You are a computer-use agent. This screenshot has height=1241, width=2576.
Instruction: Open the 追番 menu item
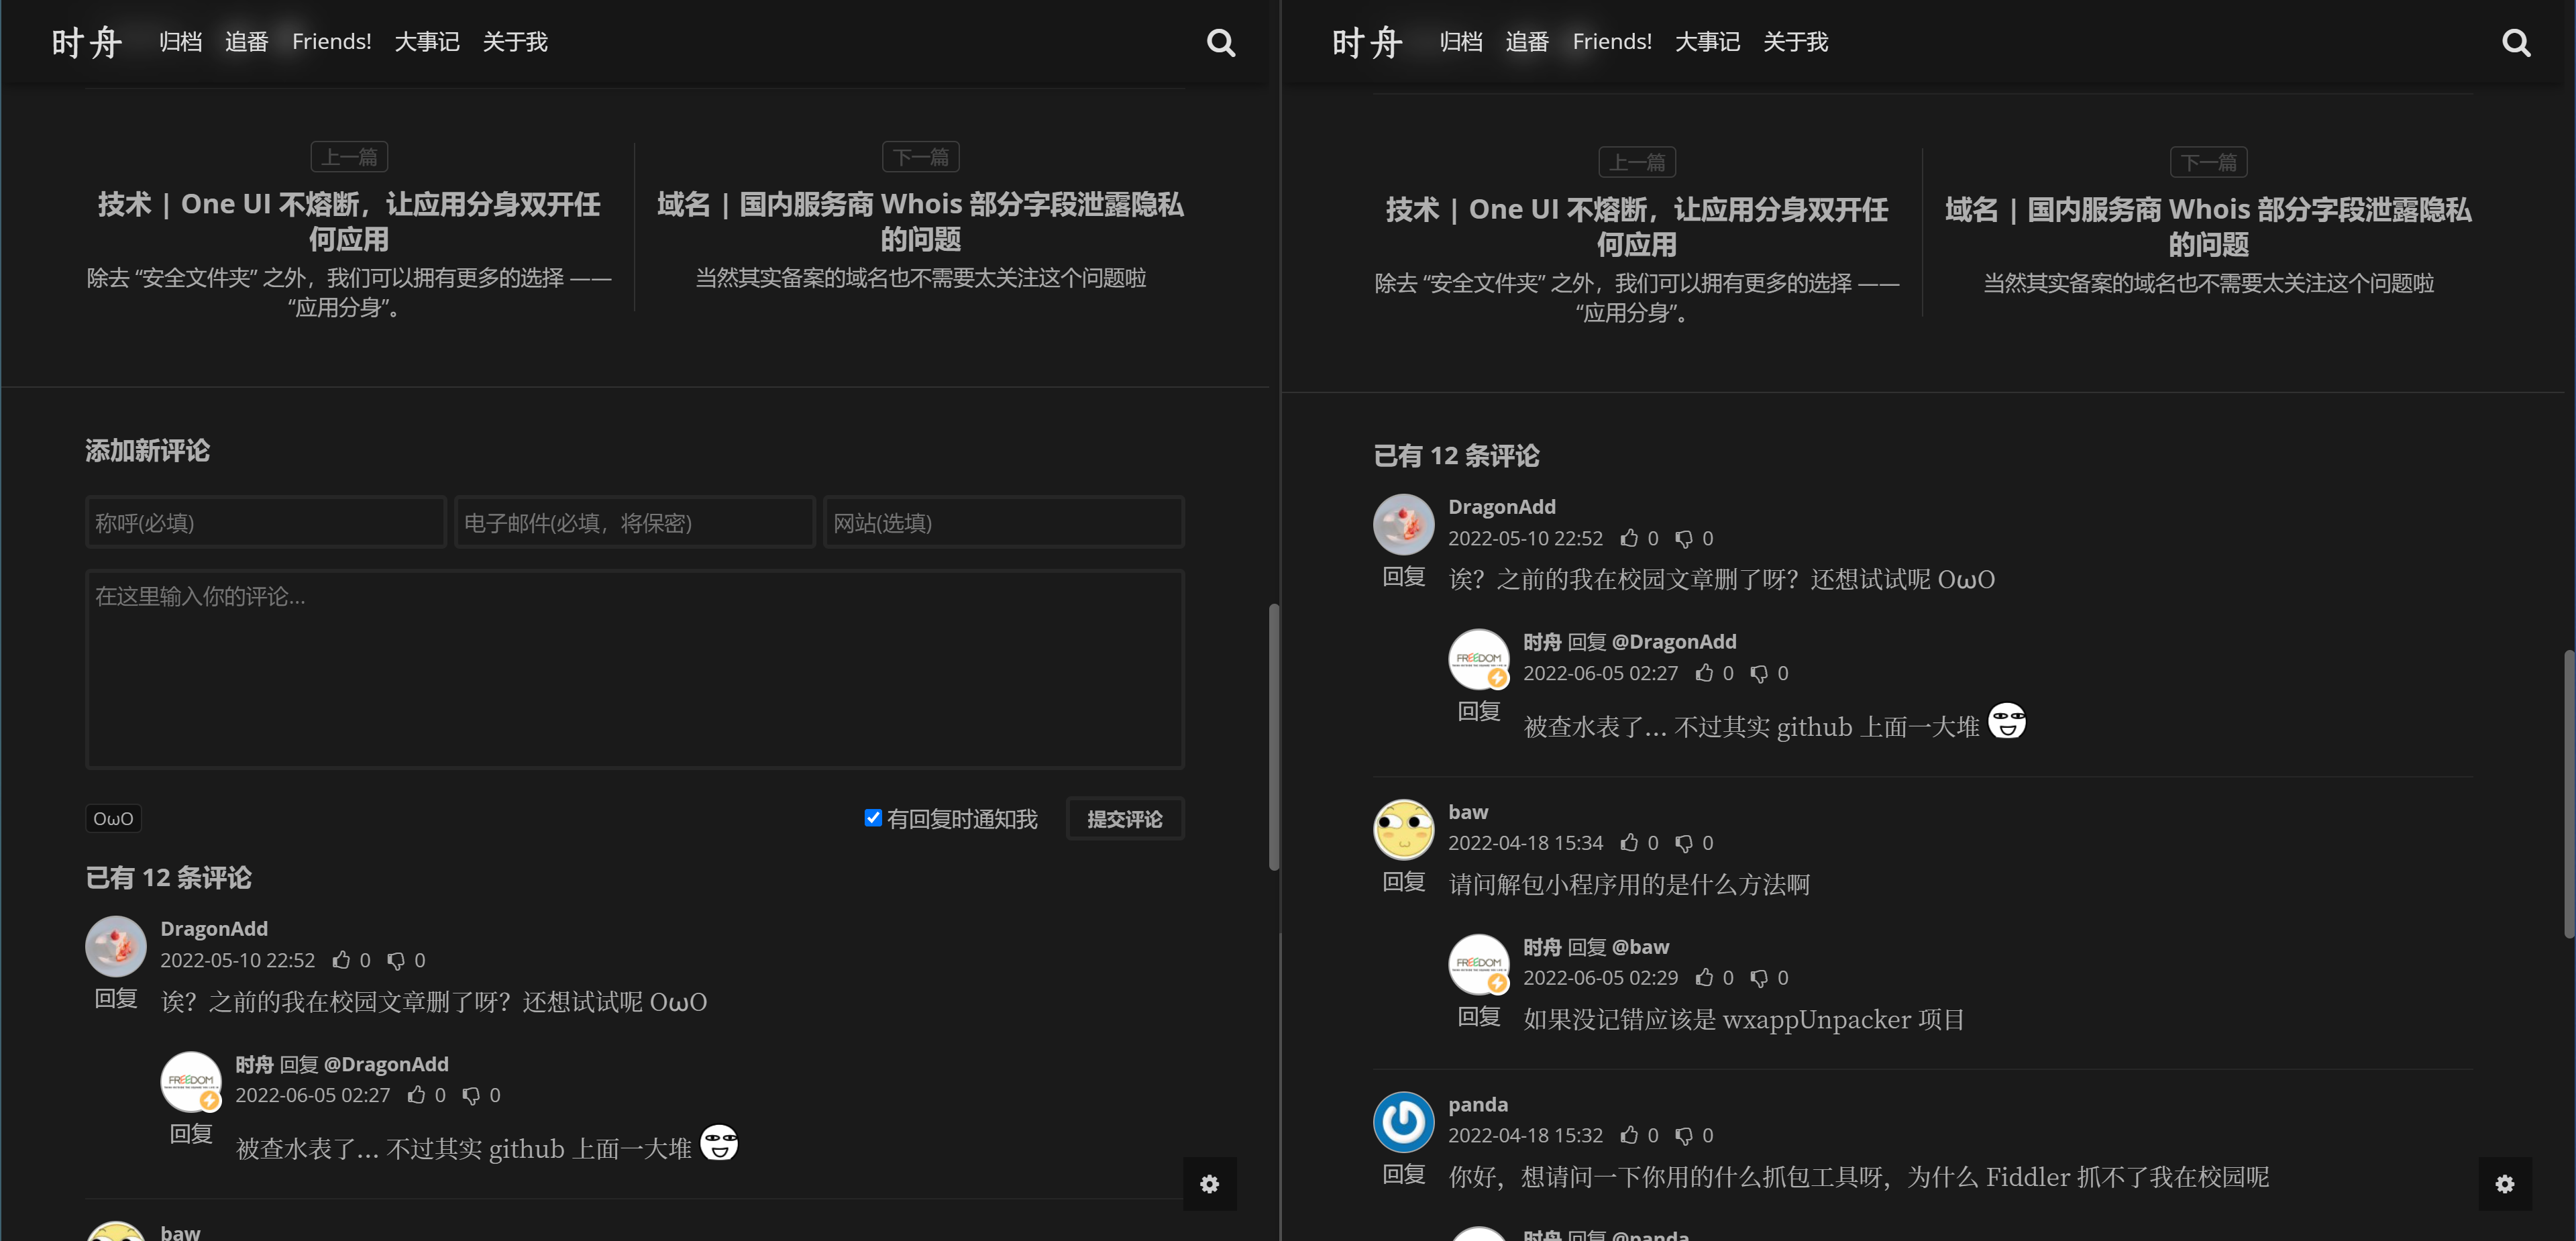coord(246,41)
